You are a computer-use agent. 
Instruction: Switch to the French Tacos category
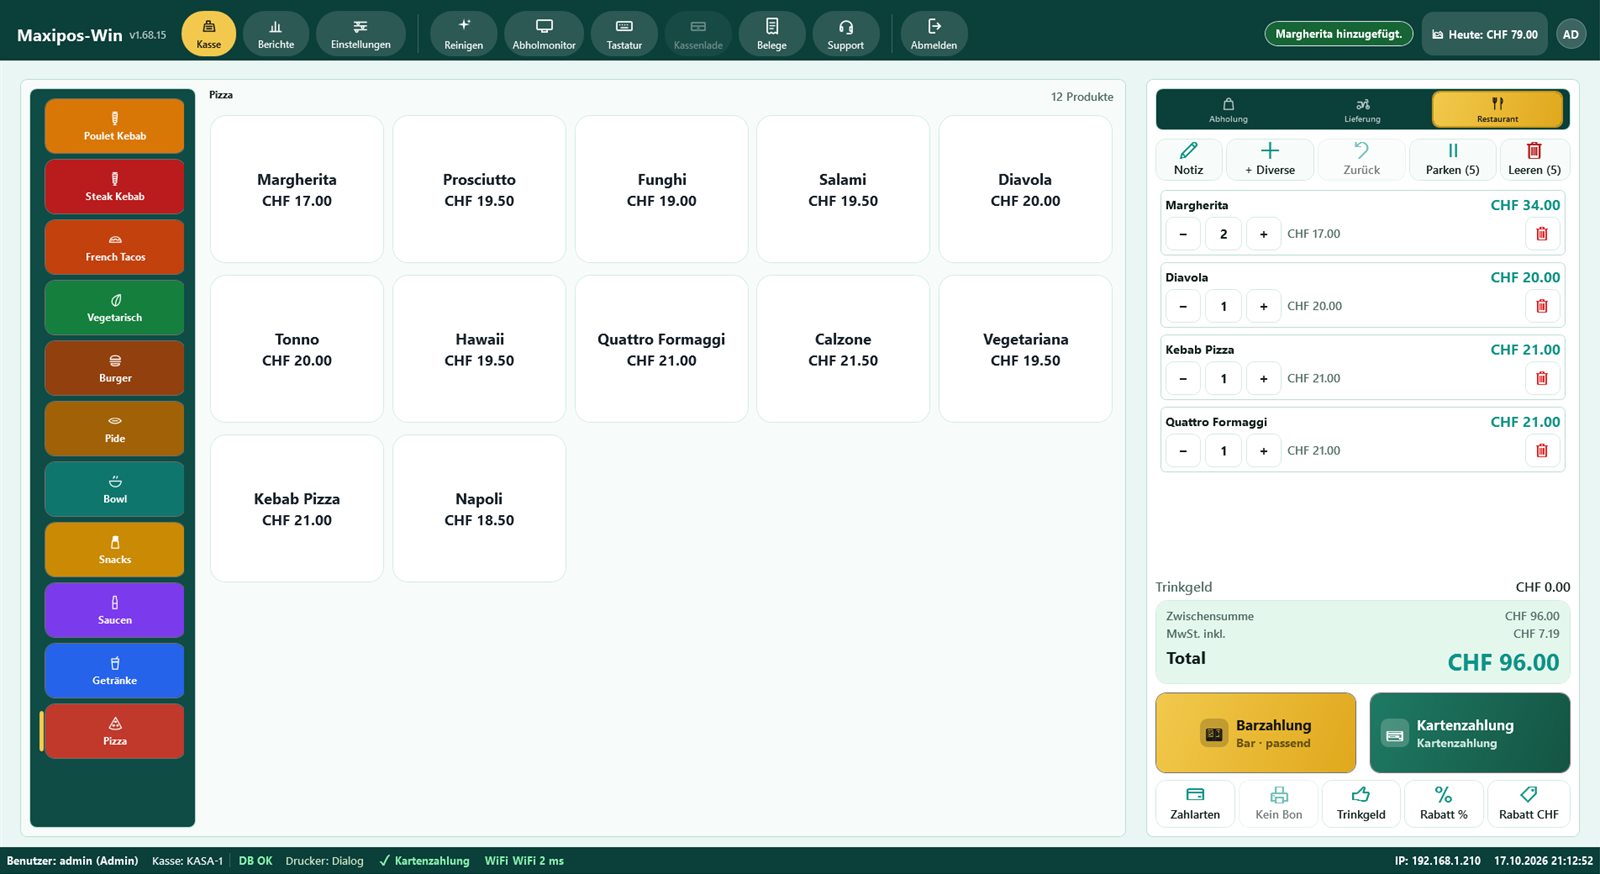115,247
